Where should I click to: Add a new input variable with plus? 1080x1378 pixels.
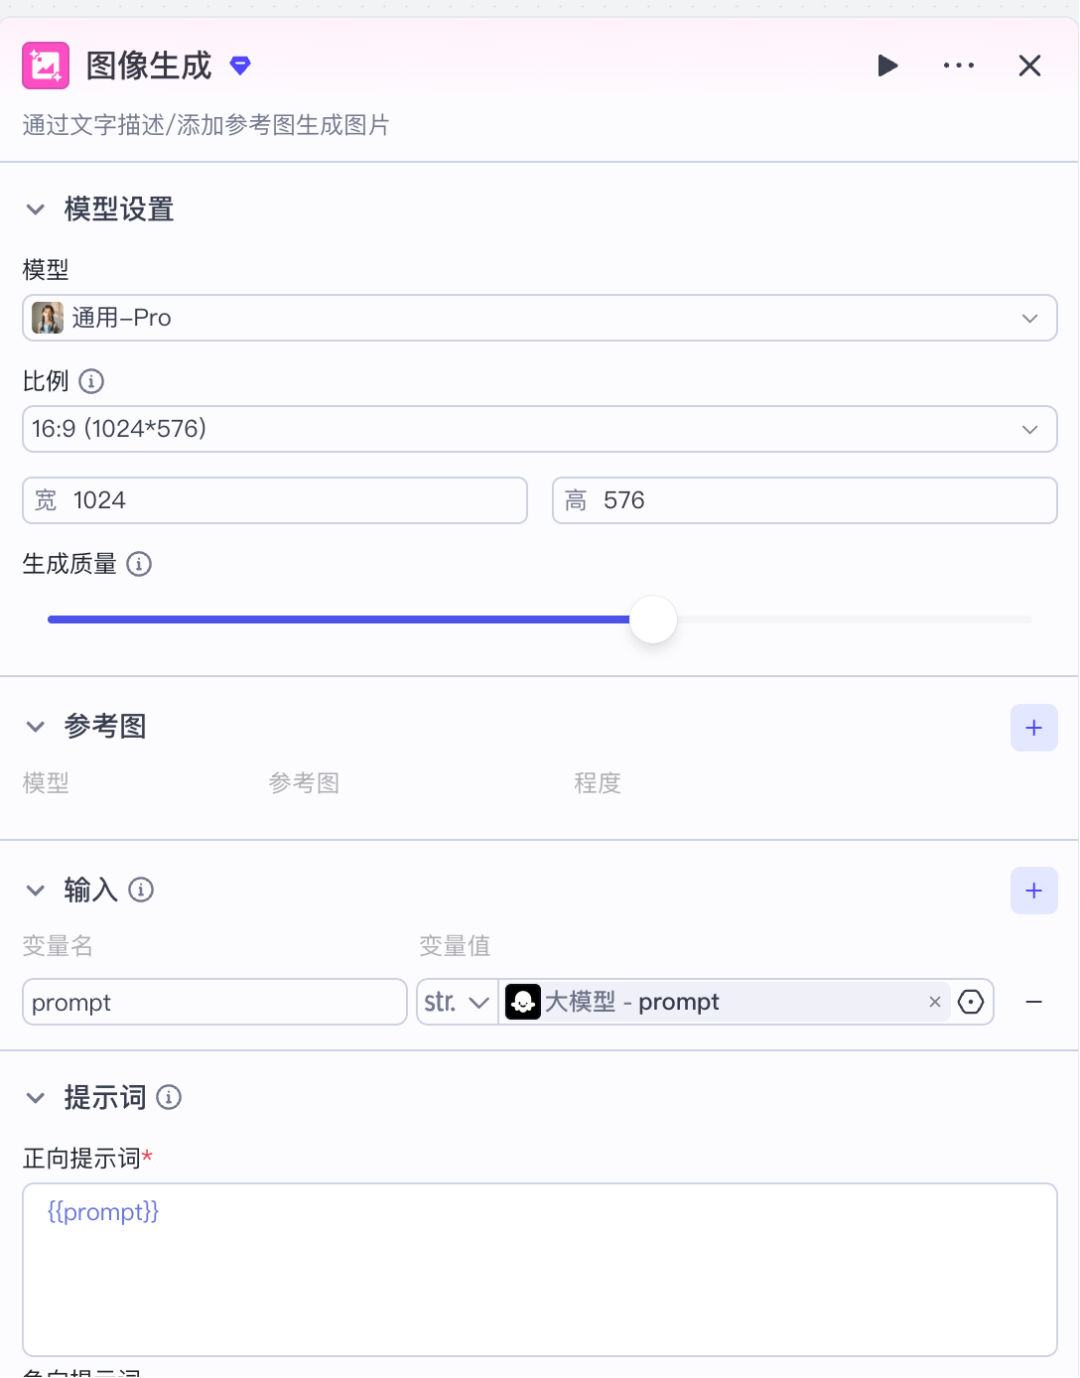(1033, 891)
